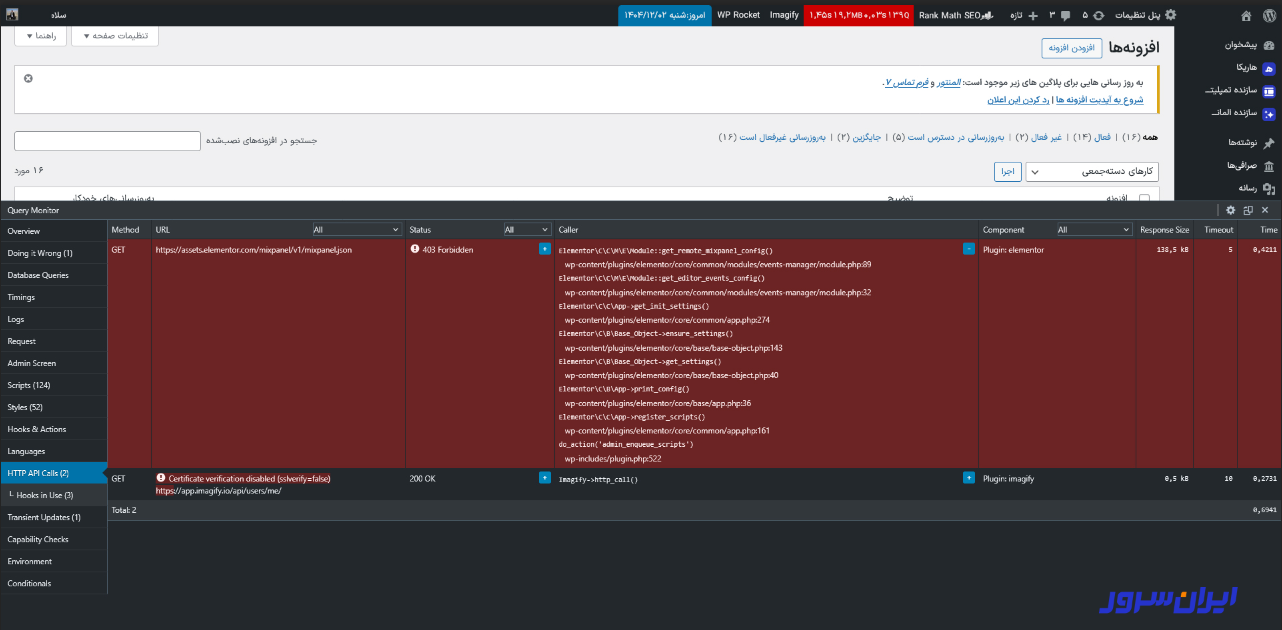The image size is (1282, 630).
Task: Open the site via the home icon
Action: [x=1246, y=13]
